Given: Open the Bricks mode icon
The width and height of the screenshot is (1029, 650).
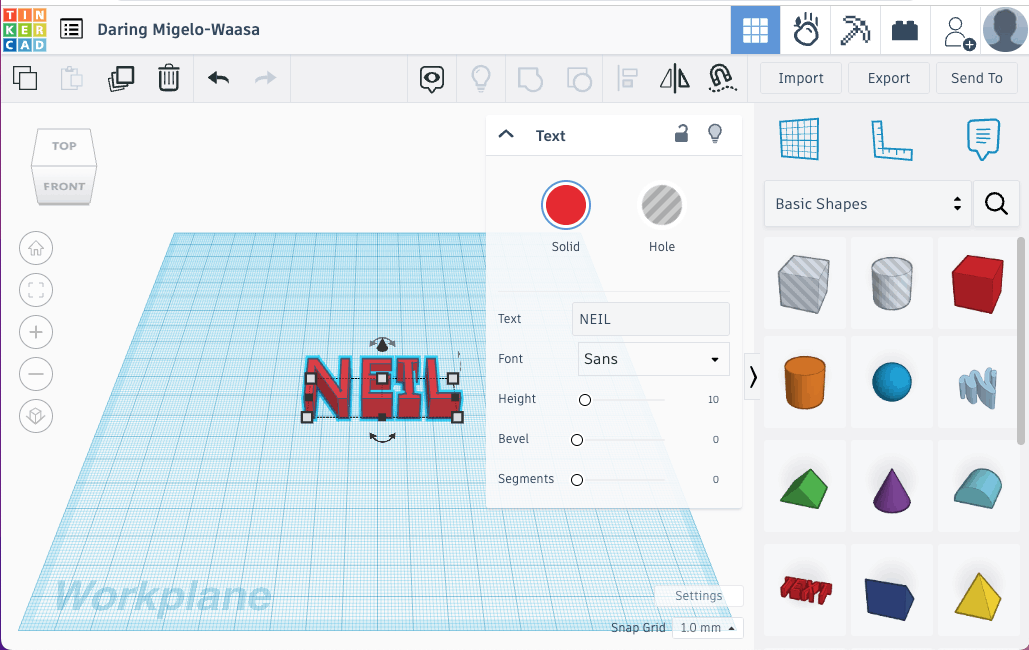Looking at the screenshot, I should click(x=904, y=30).
